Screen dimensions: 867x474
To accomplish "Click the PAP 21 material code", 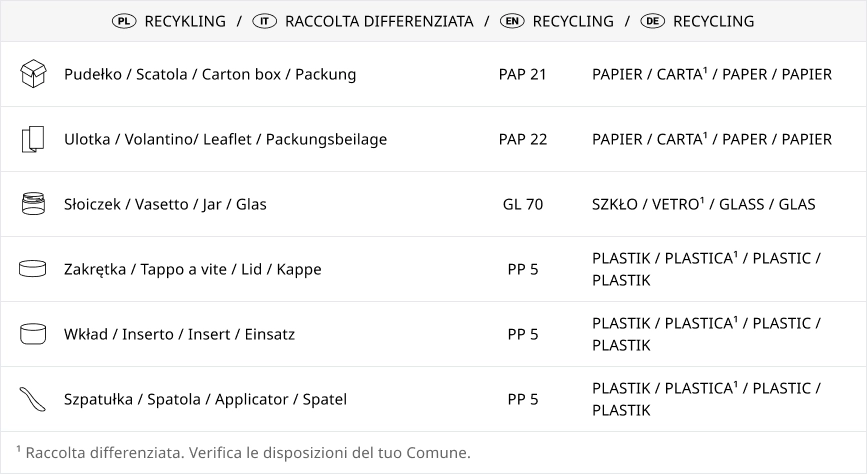I will click(523, 74).
